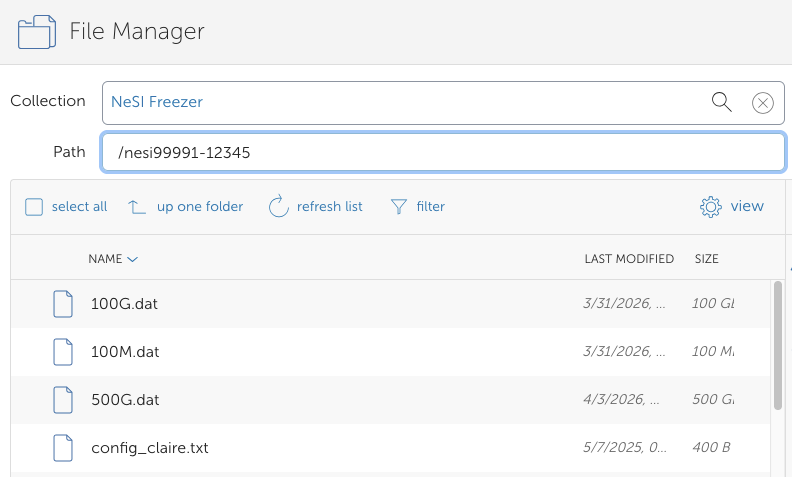
Task: Click the Path input field
Action: [x=442, y=153]
